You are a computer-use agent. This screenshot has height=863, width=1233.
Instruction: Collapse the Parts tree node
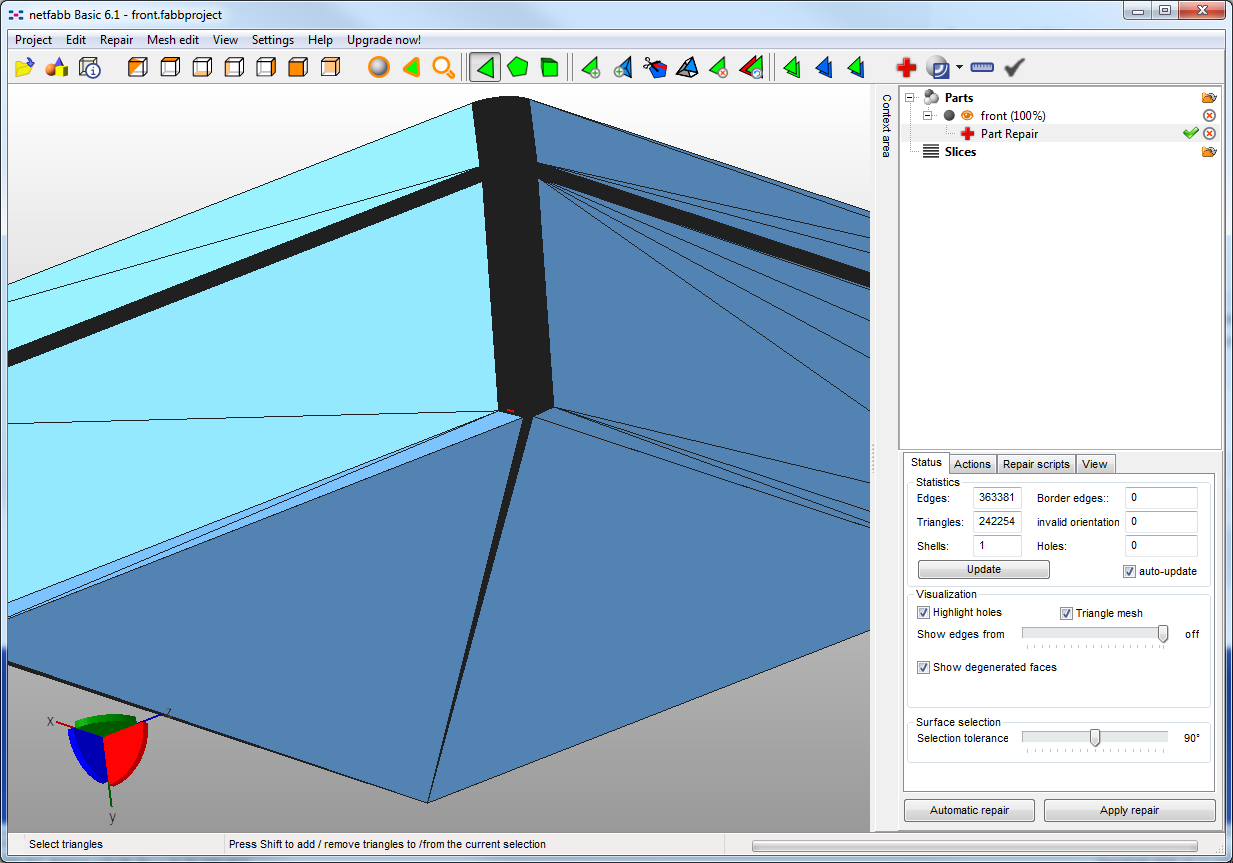click(x=911, y=98)
